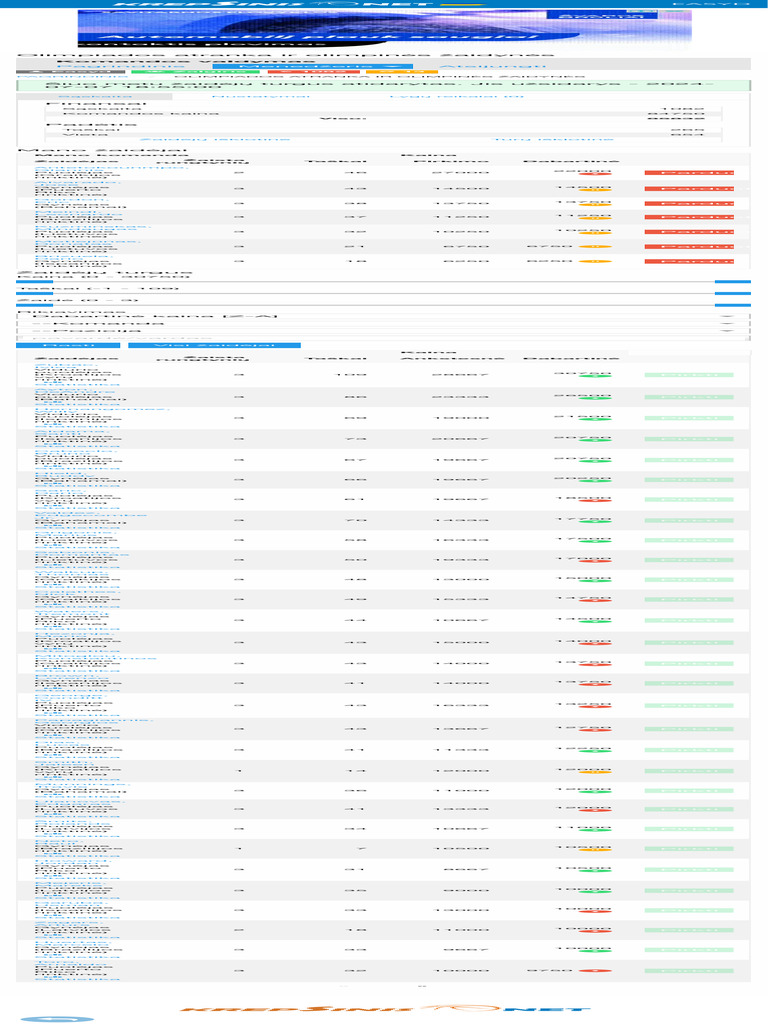The height and width of the screenshot is (1024, 768).
Task: Click the Taškai points range slider track
Action: coord(383,293)
